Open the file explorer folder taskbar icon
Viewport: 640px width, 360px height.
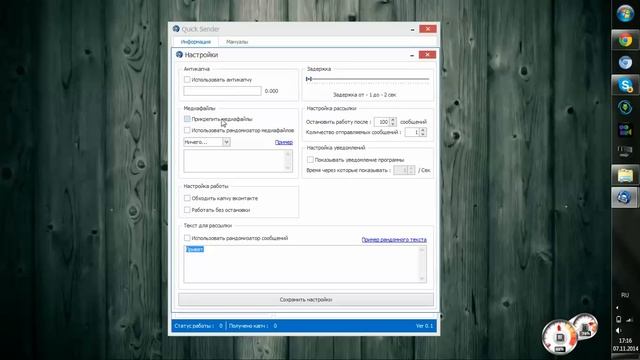coord(625,176)
